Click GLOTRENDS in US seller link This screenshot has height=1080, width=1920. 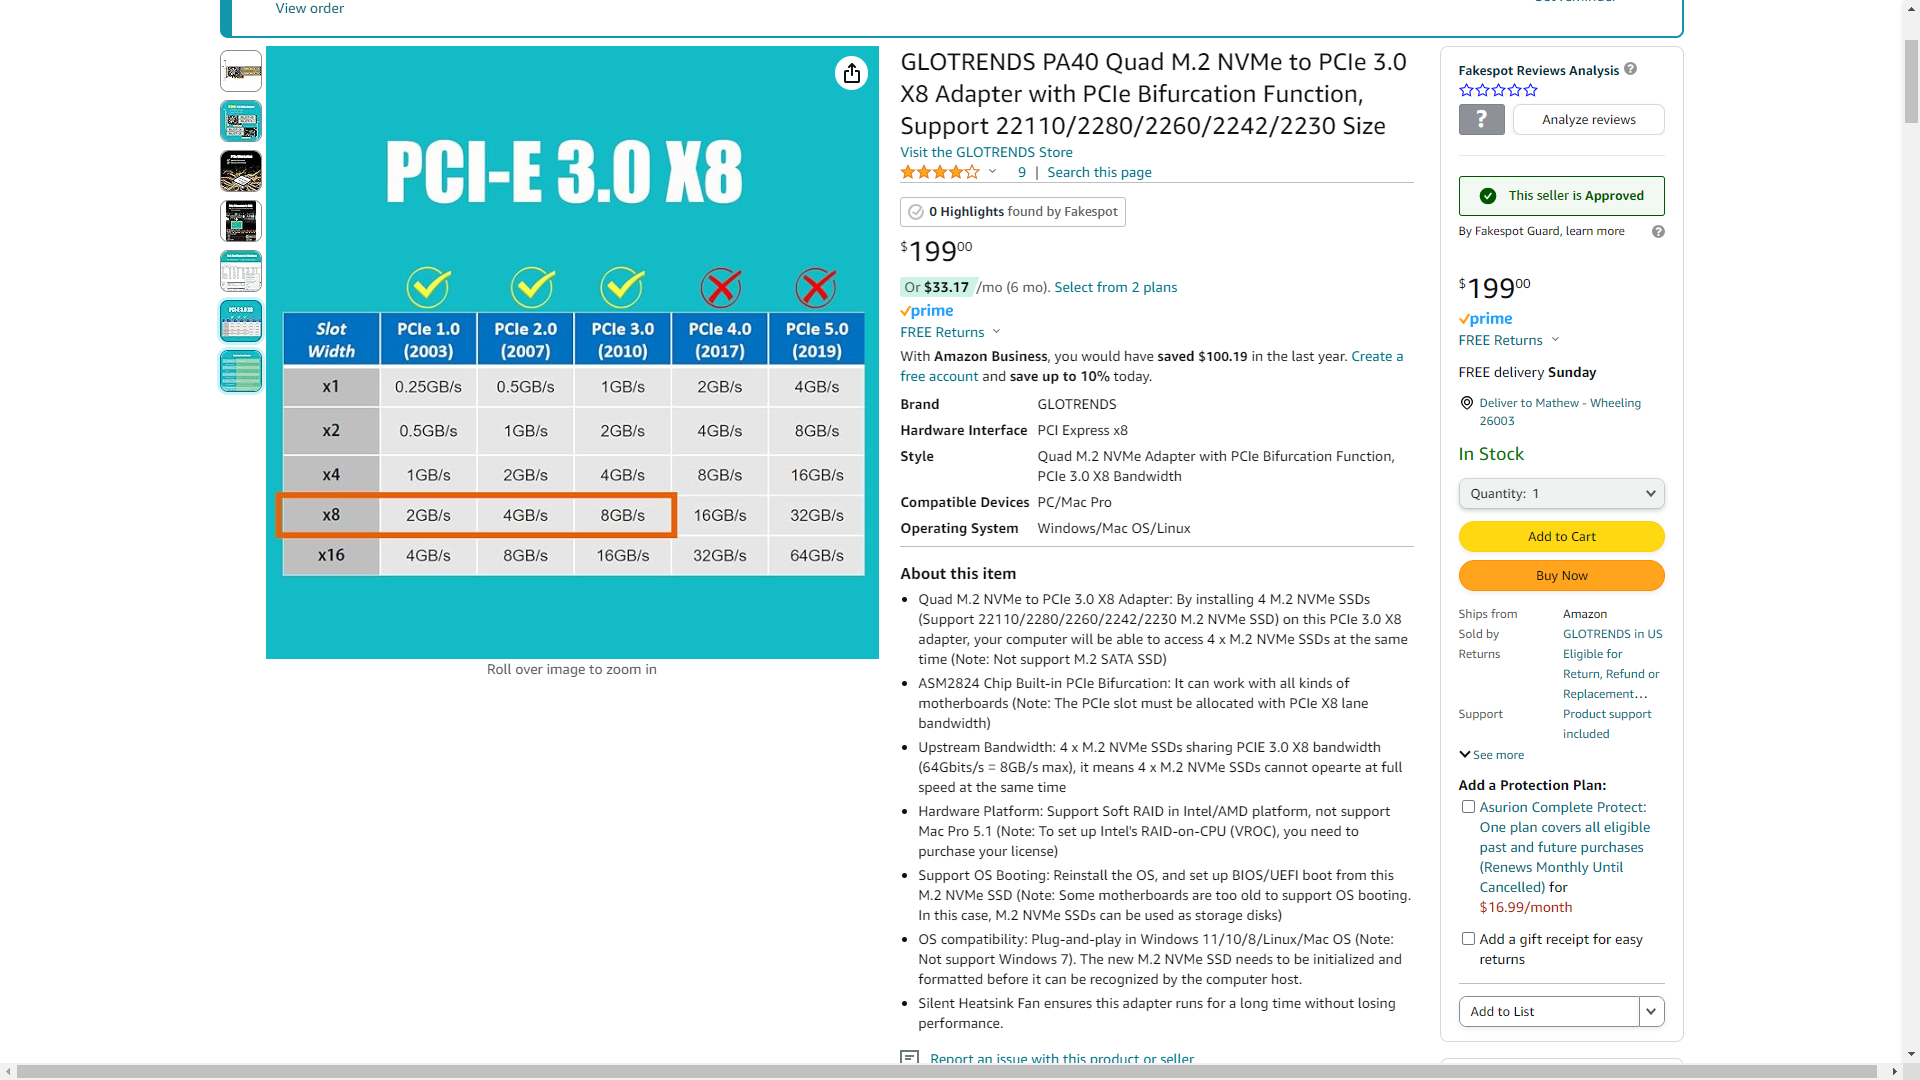1612,634
